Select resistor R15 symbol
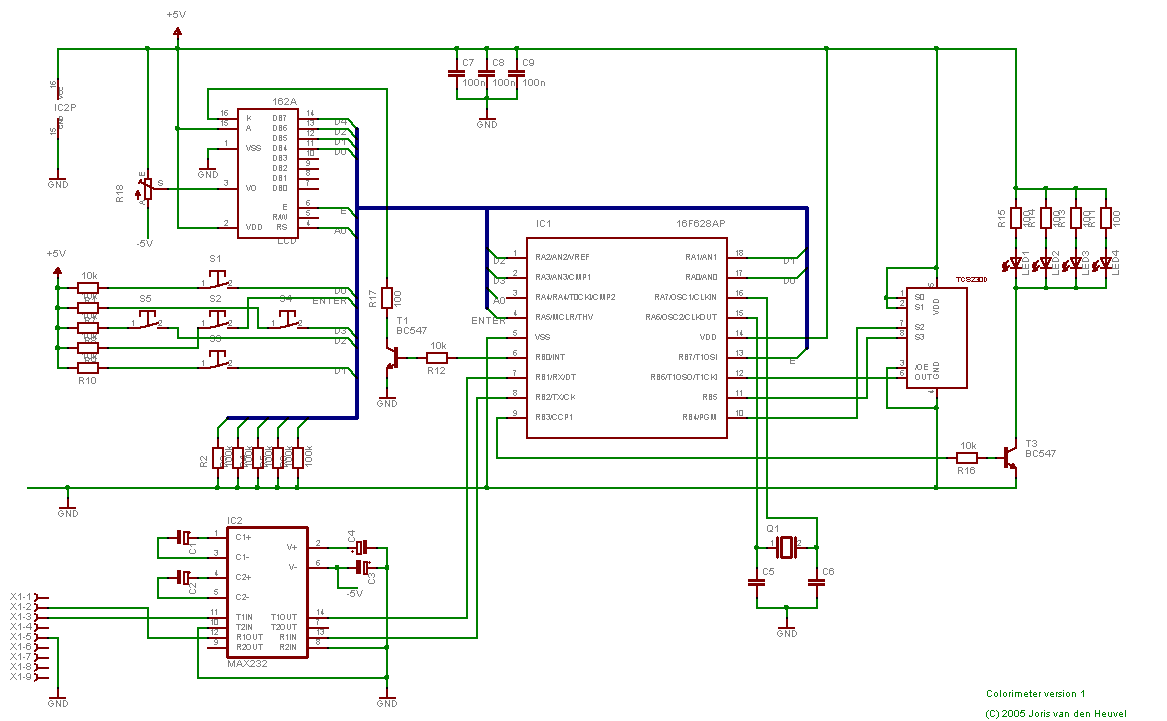The width and height of the screenshot is (1167, 721). [1016, 218]
